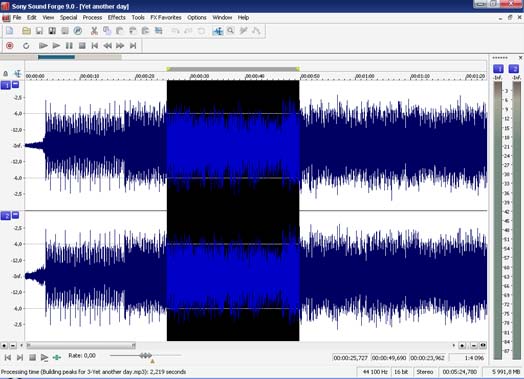Click the Save As icon
This screenshot has width=524, height=379.
[x=52, y=31]
